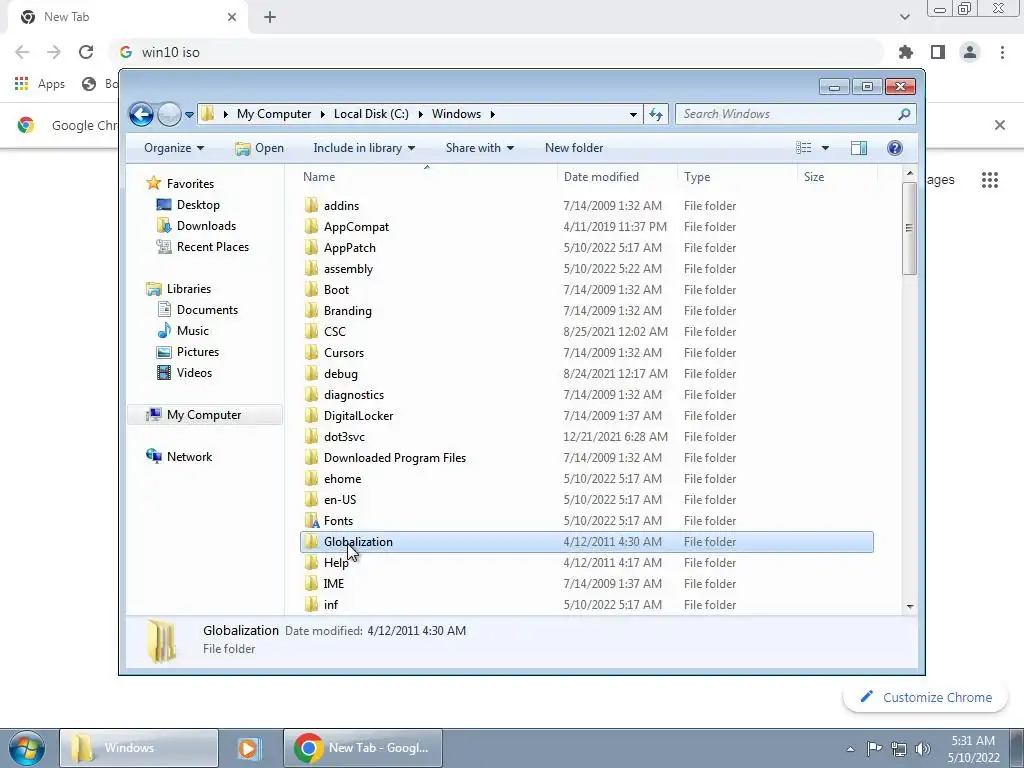Select the inf folder name
The width and height of the screenshot is (1024, 768).
330,605
